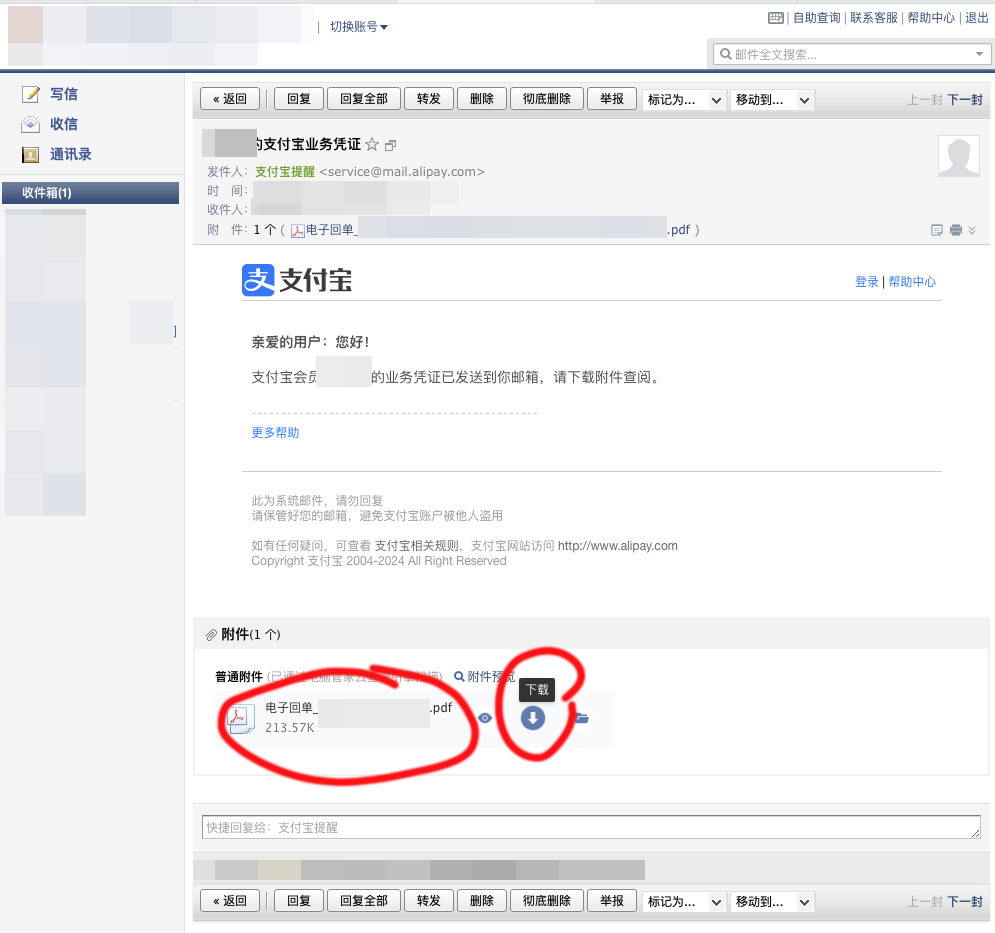Click the note icon beside print

coord(937,230)
